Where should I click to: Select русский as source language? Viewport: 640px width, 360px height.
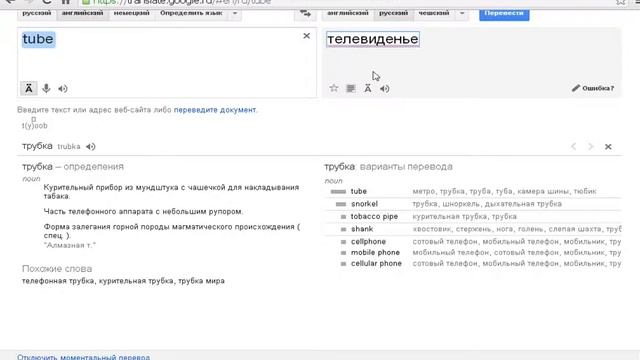37,13
